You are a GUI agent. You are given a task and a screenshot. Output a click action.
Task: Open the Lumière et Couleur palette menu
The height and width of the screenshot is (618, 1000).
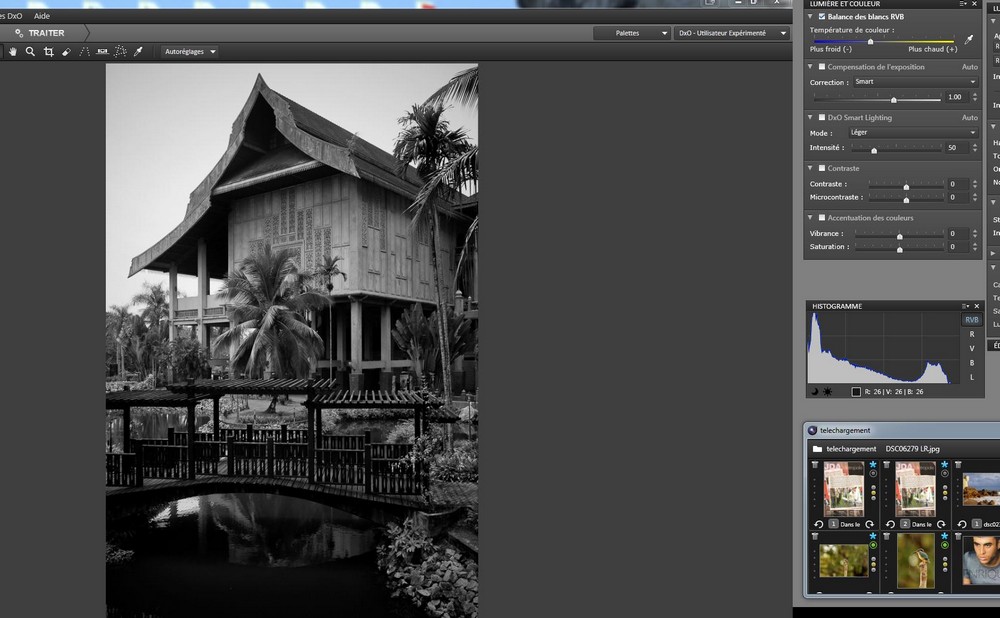(x=963, y=4)
